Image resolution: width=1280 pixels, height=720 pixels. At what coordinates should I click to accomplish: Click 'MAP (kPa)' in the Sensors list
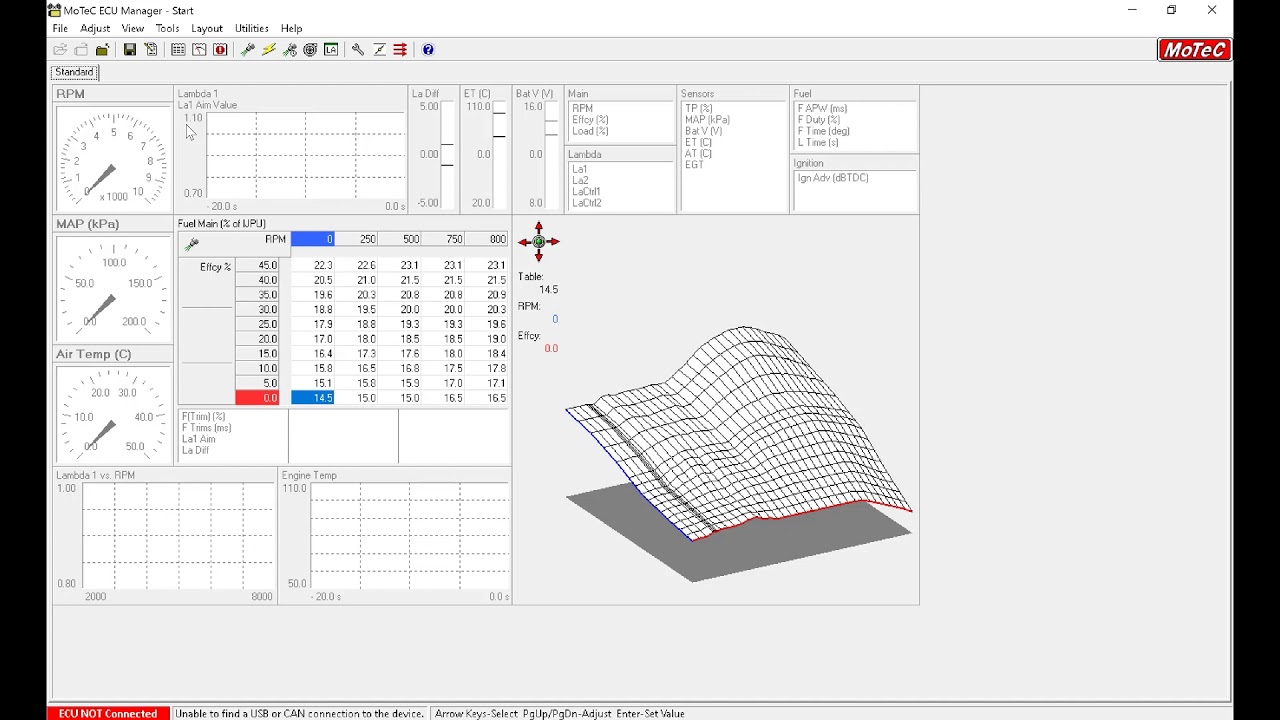pos(707,120)
